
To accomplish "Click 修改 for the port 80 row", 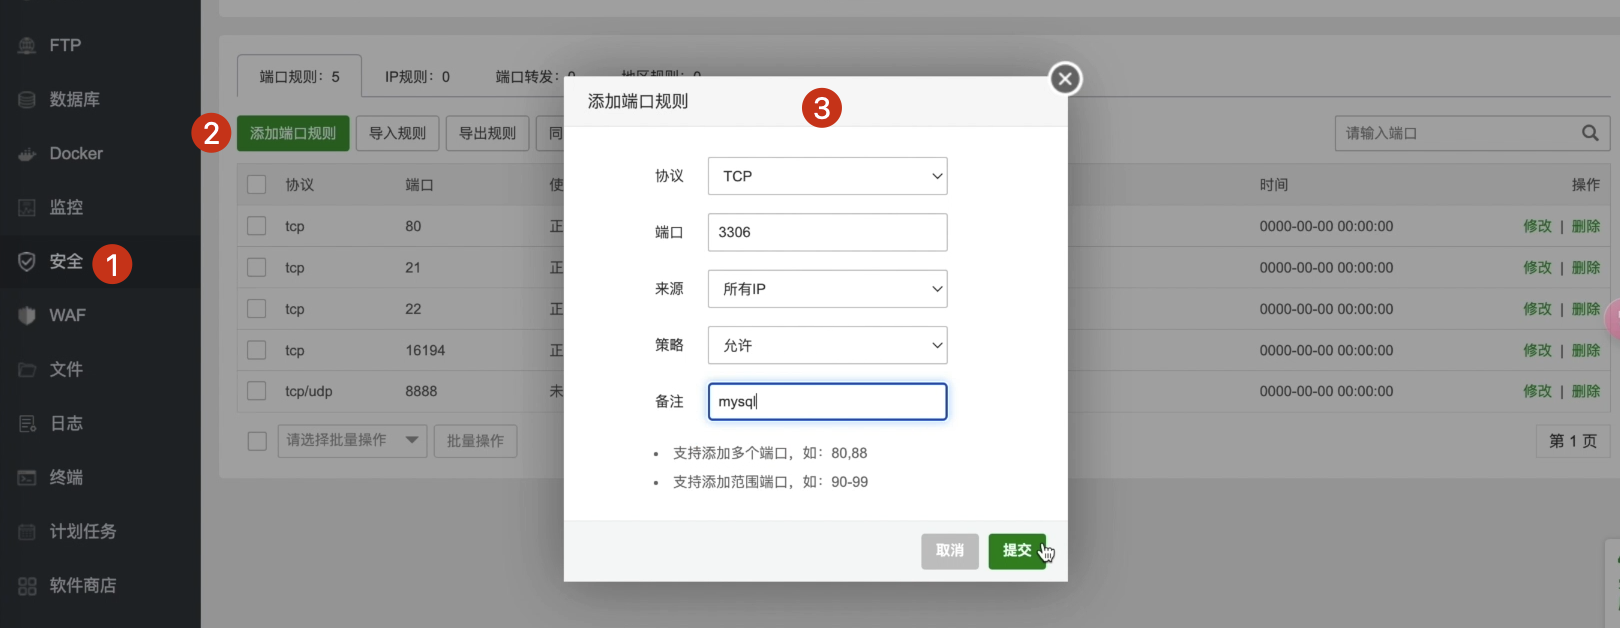I will (x=1537, y=226).
